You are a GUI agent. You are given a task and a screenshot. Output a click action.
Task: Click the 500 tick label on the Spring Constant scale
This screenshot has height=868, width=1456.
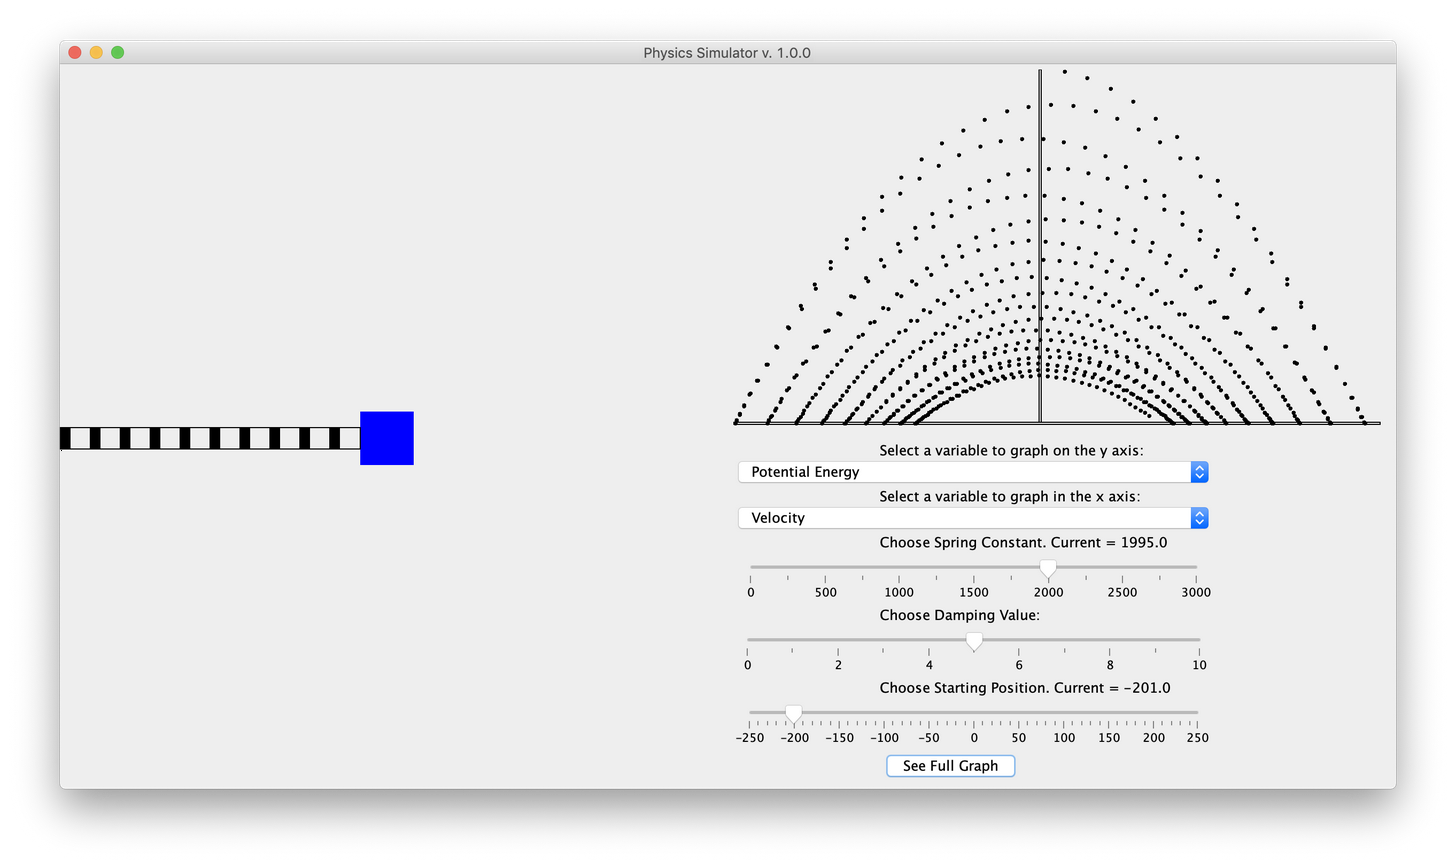coord(825,592)
